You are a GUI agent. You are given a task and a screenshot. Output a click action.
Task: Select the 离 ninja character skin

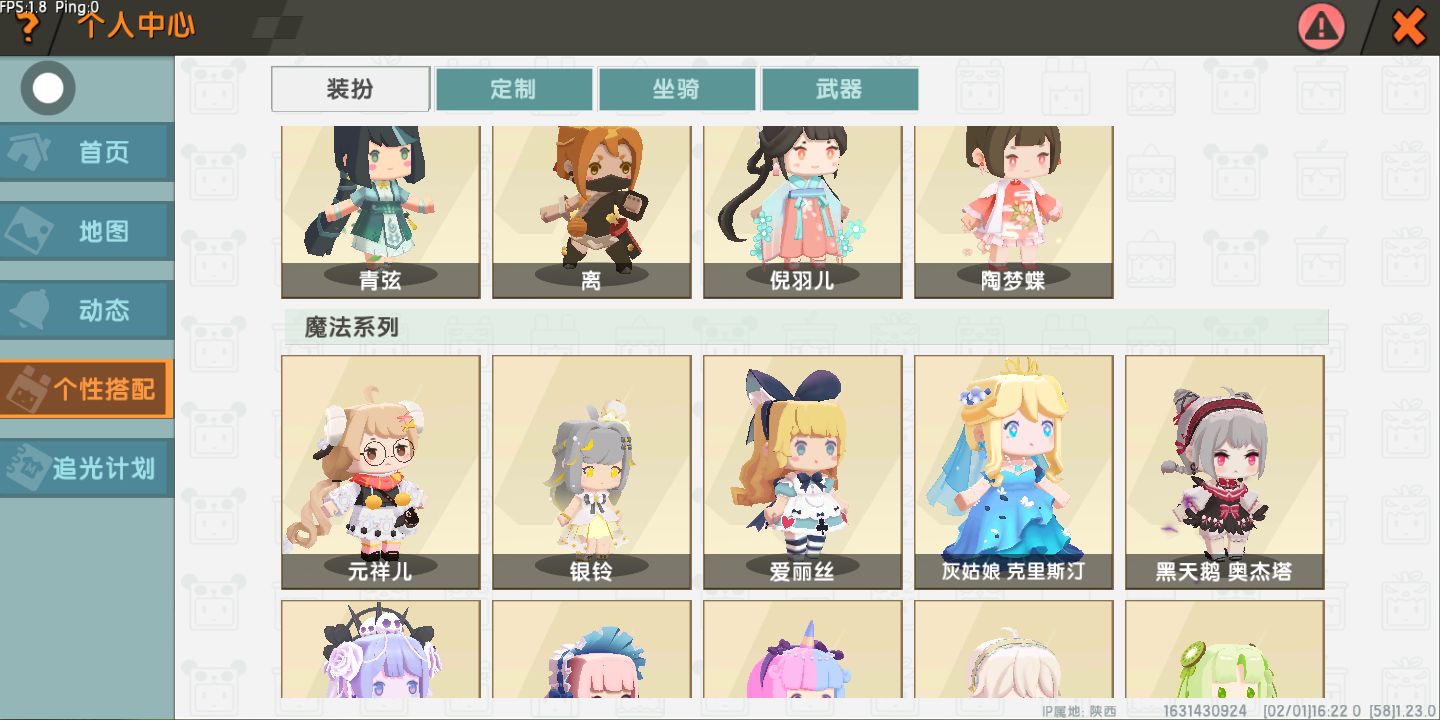592,212
